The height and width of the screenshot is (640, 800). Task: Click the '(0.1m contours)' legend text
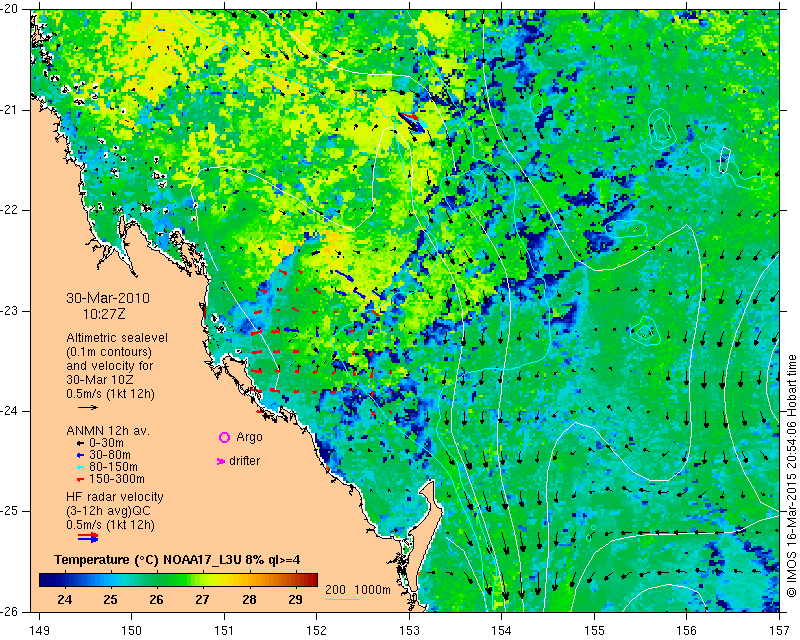tap(109, 352)
